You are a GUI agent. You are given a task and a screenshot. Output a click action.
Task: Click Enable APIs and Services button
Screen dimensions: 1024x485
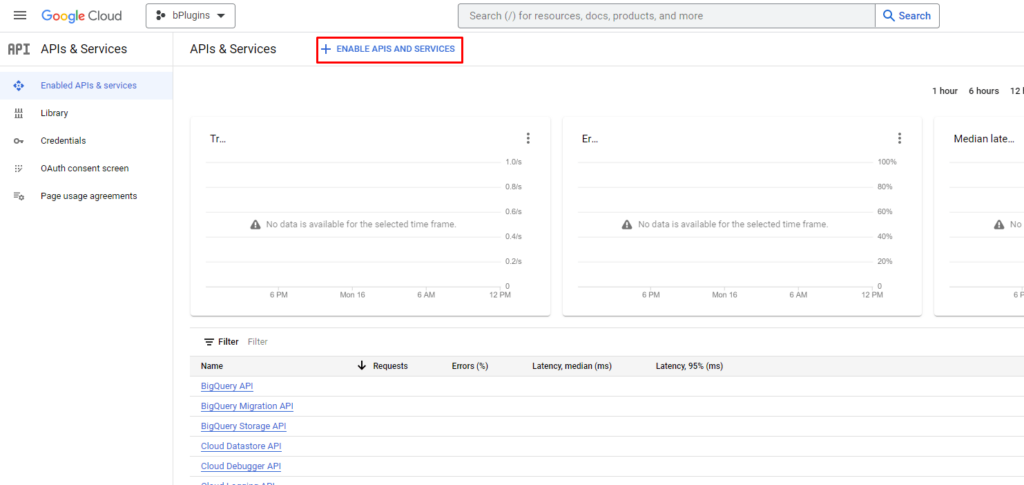pyautogui.click(x=390, y=49)
